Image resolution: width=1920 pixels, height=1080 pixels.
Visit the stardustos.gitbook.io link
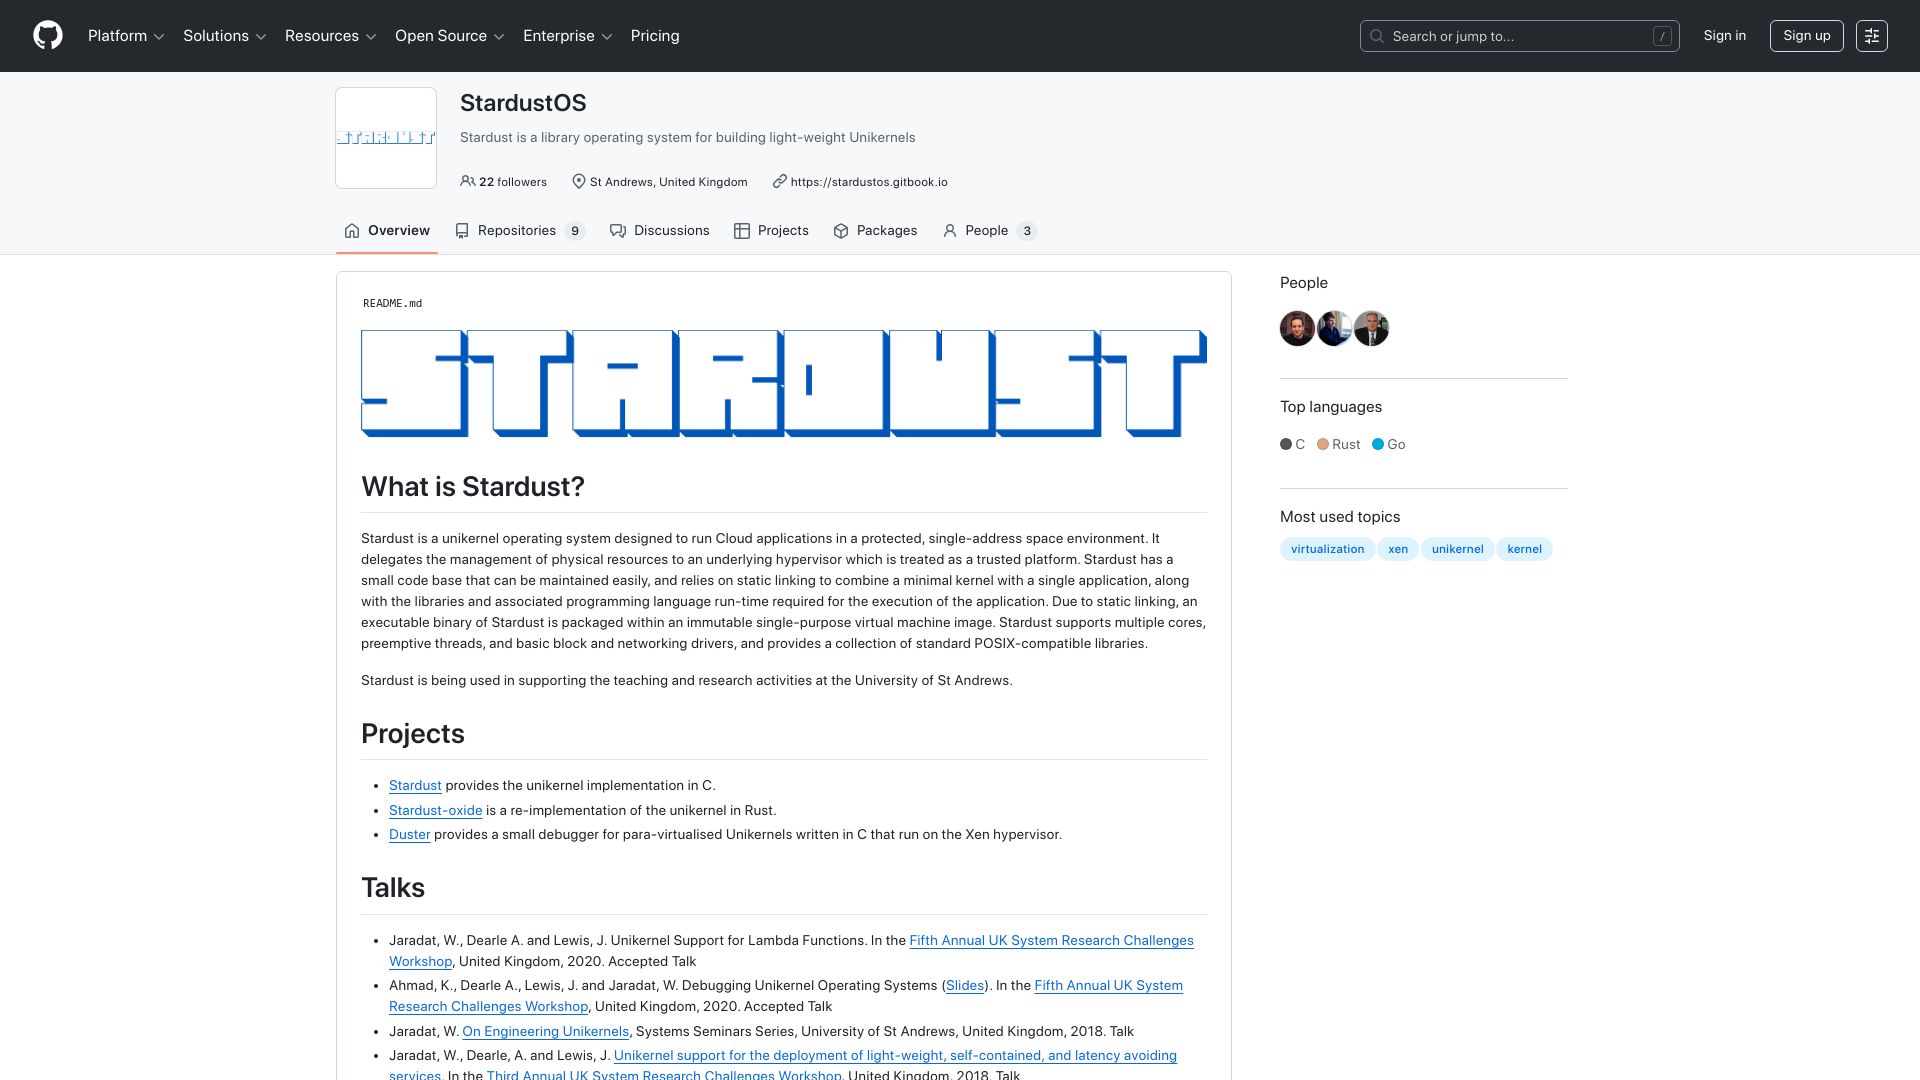[869, 182]
